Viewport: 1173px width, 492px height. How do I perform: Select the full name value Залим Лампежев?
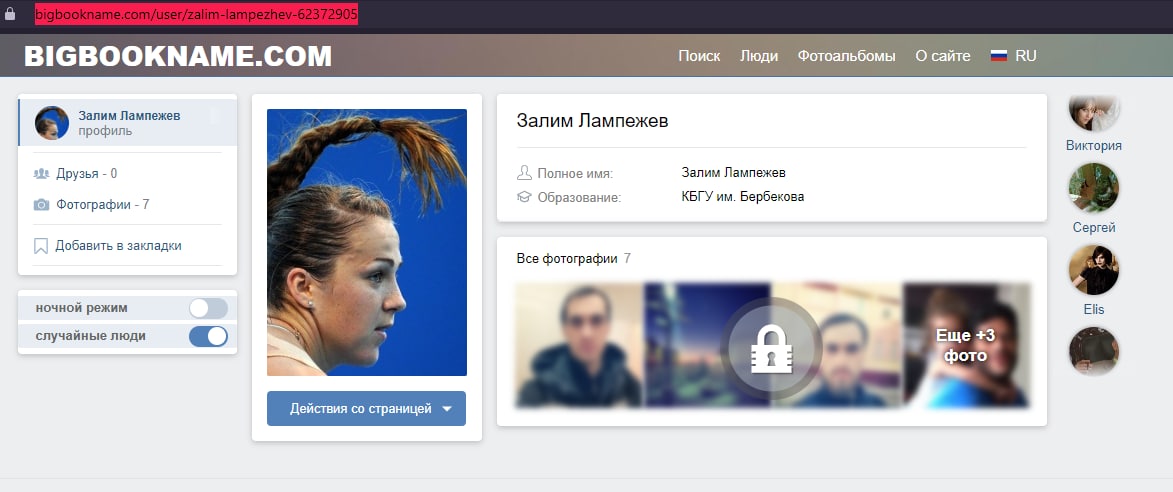734,173
